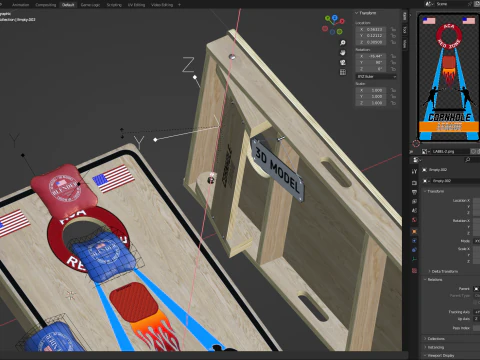Lock sidebar Rotation Z value
The width and height of the screenshot is (480, 360).
pos(393,69)
